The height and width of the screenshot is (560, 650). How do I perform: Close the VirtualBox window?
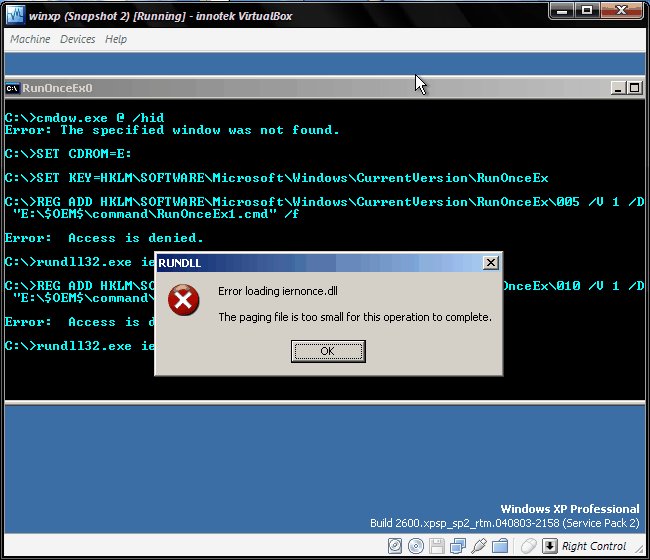(621, 11)
